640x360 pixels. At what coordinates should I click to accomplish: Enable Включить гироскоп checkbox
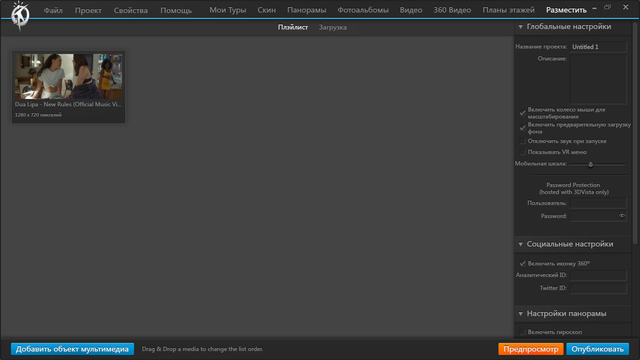522,332
